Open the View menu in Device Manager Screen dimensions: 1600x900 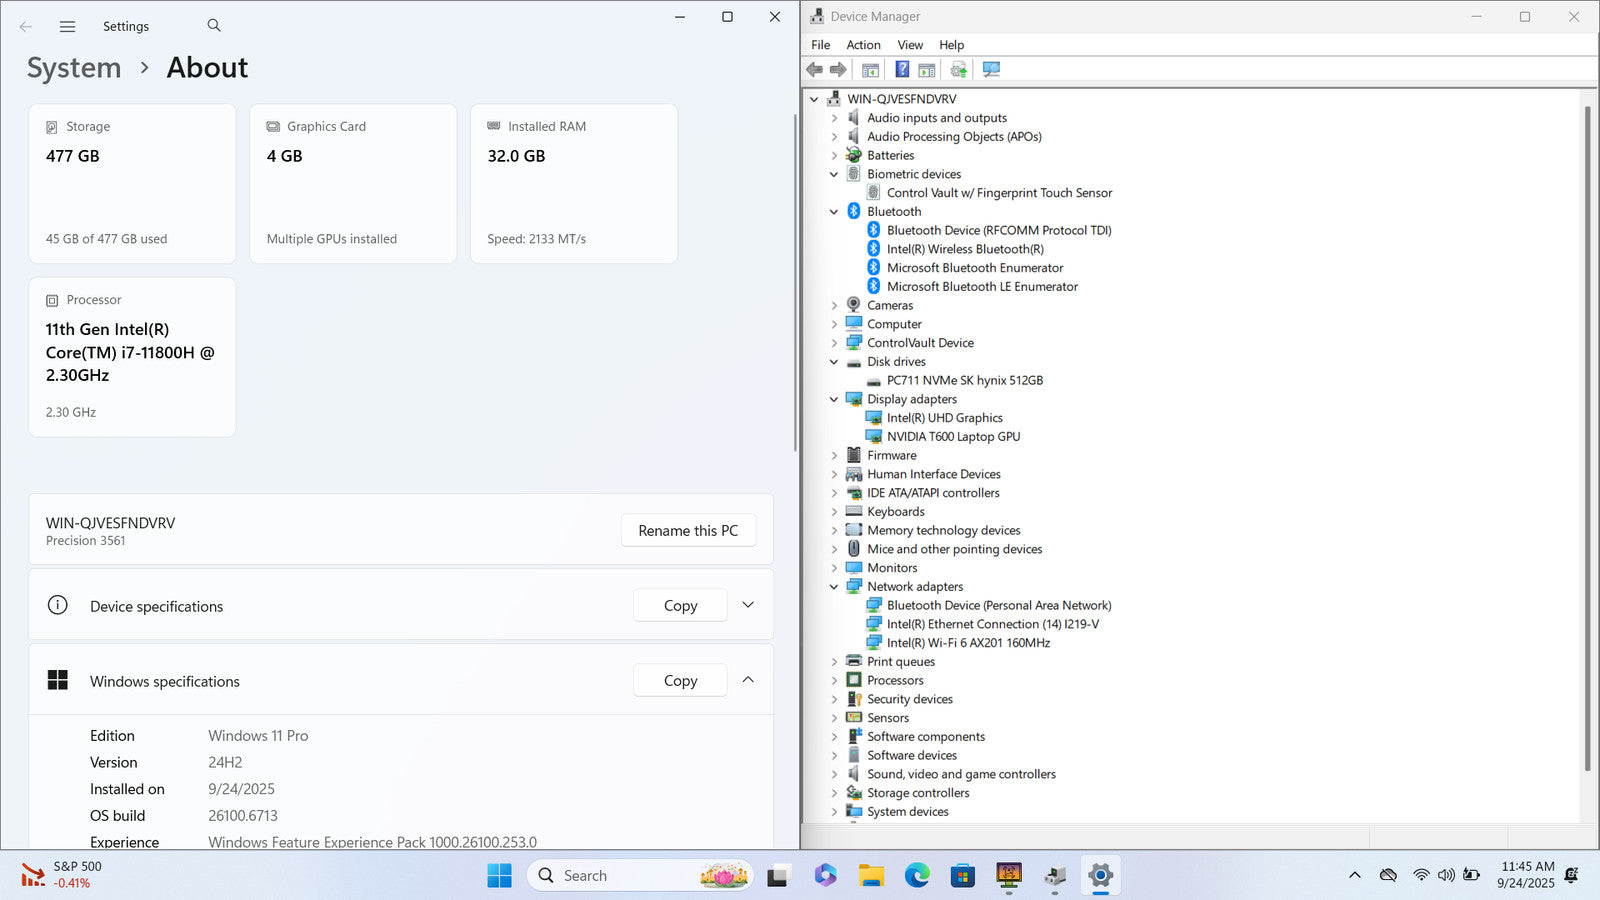[x=909, y=45]
